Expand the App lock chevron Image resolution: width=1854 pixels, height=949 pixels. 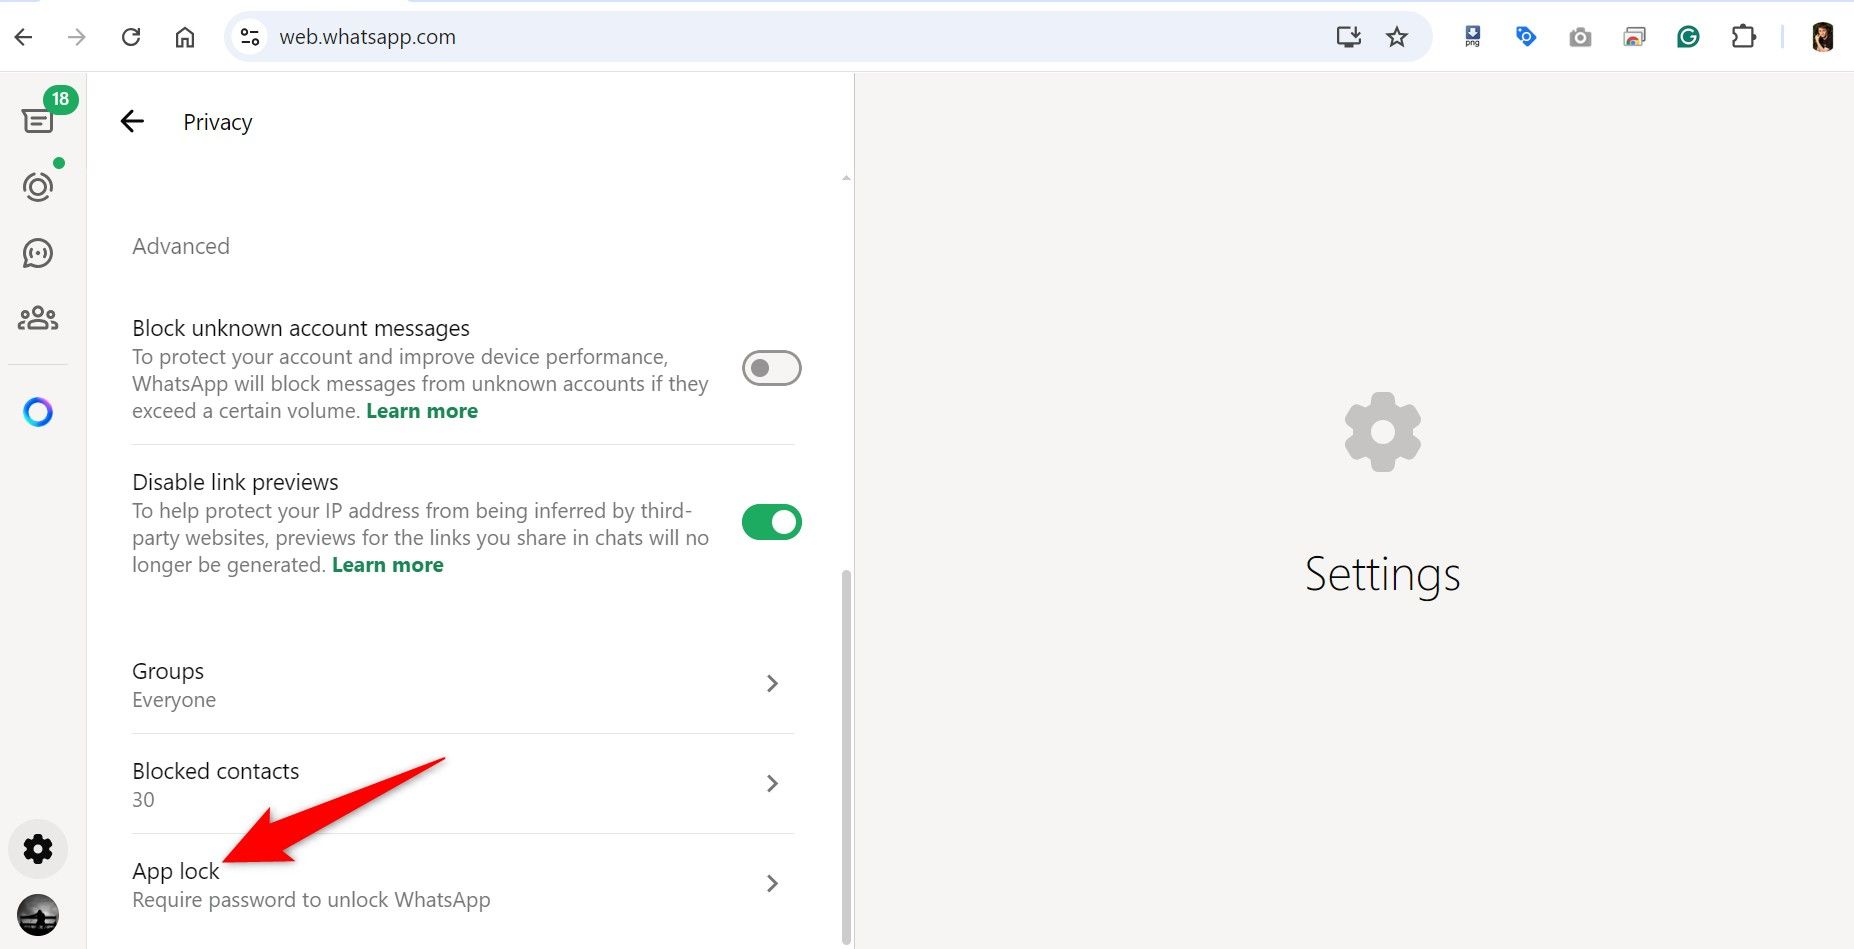click(x=772, y=883)
